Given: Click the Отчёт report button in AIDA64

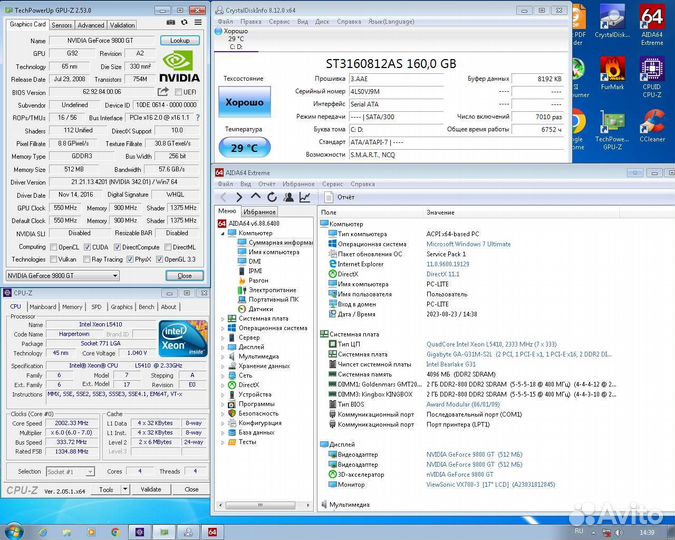Looking at the screenshot, I should click(339, 197).
